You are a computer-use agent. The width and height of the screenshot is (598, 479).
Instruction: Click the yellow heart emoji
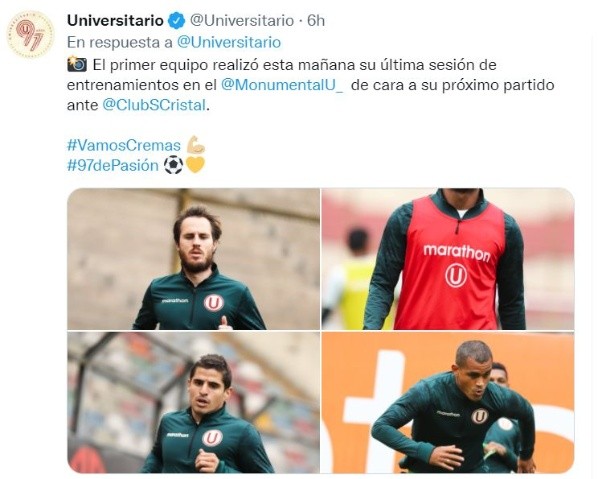195,165
